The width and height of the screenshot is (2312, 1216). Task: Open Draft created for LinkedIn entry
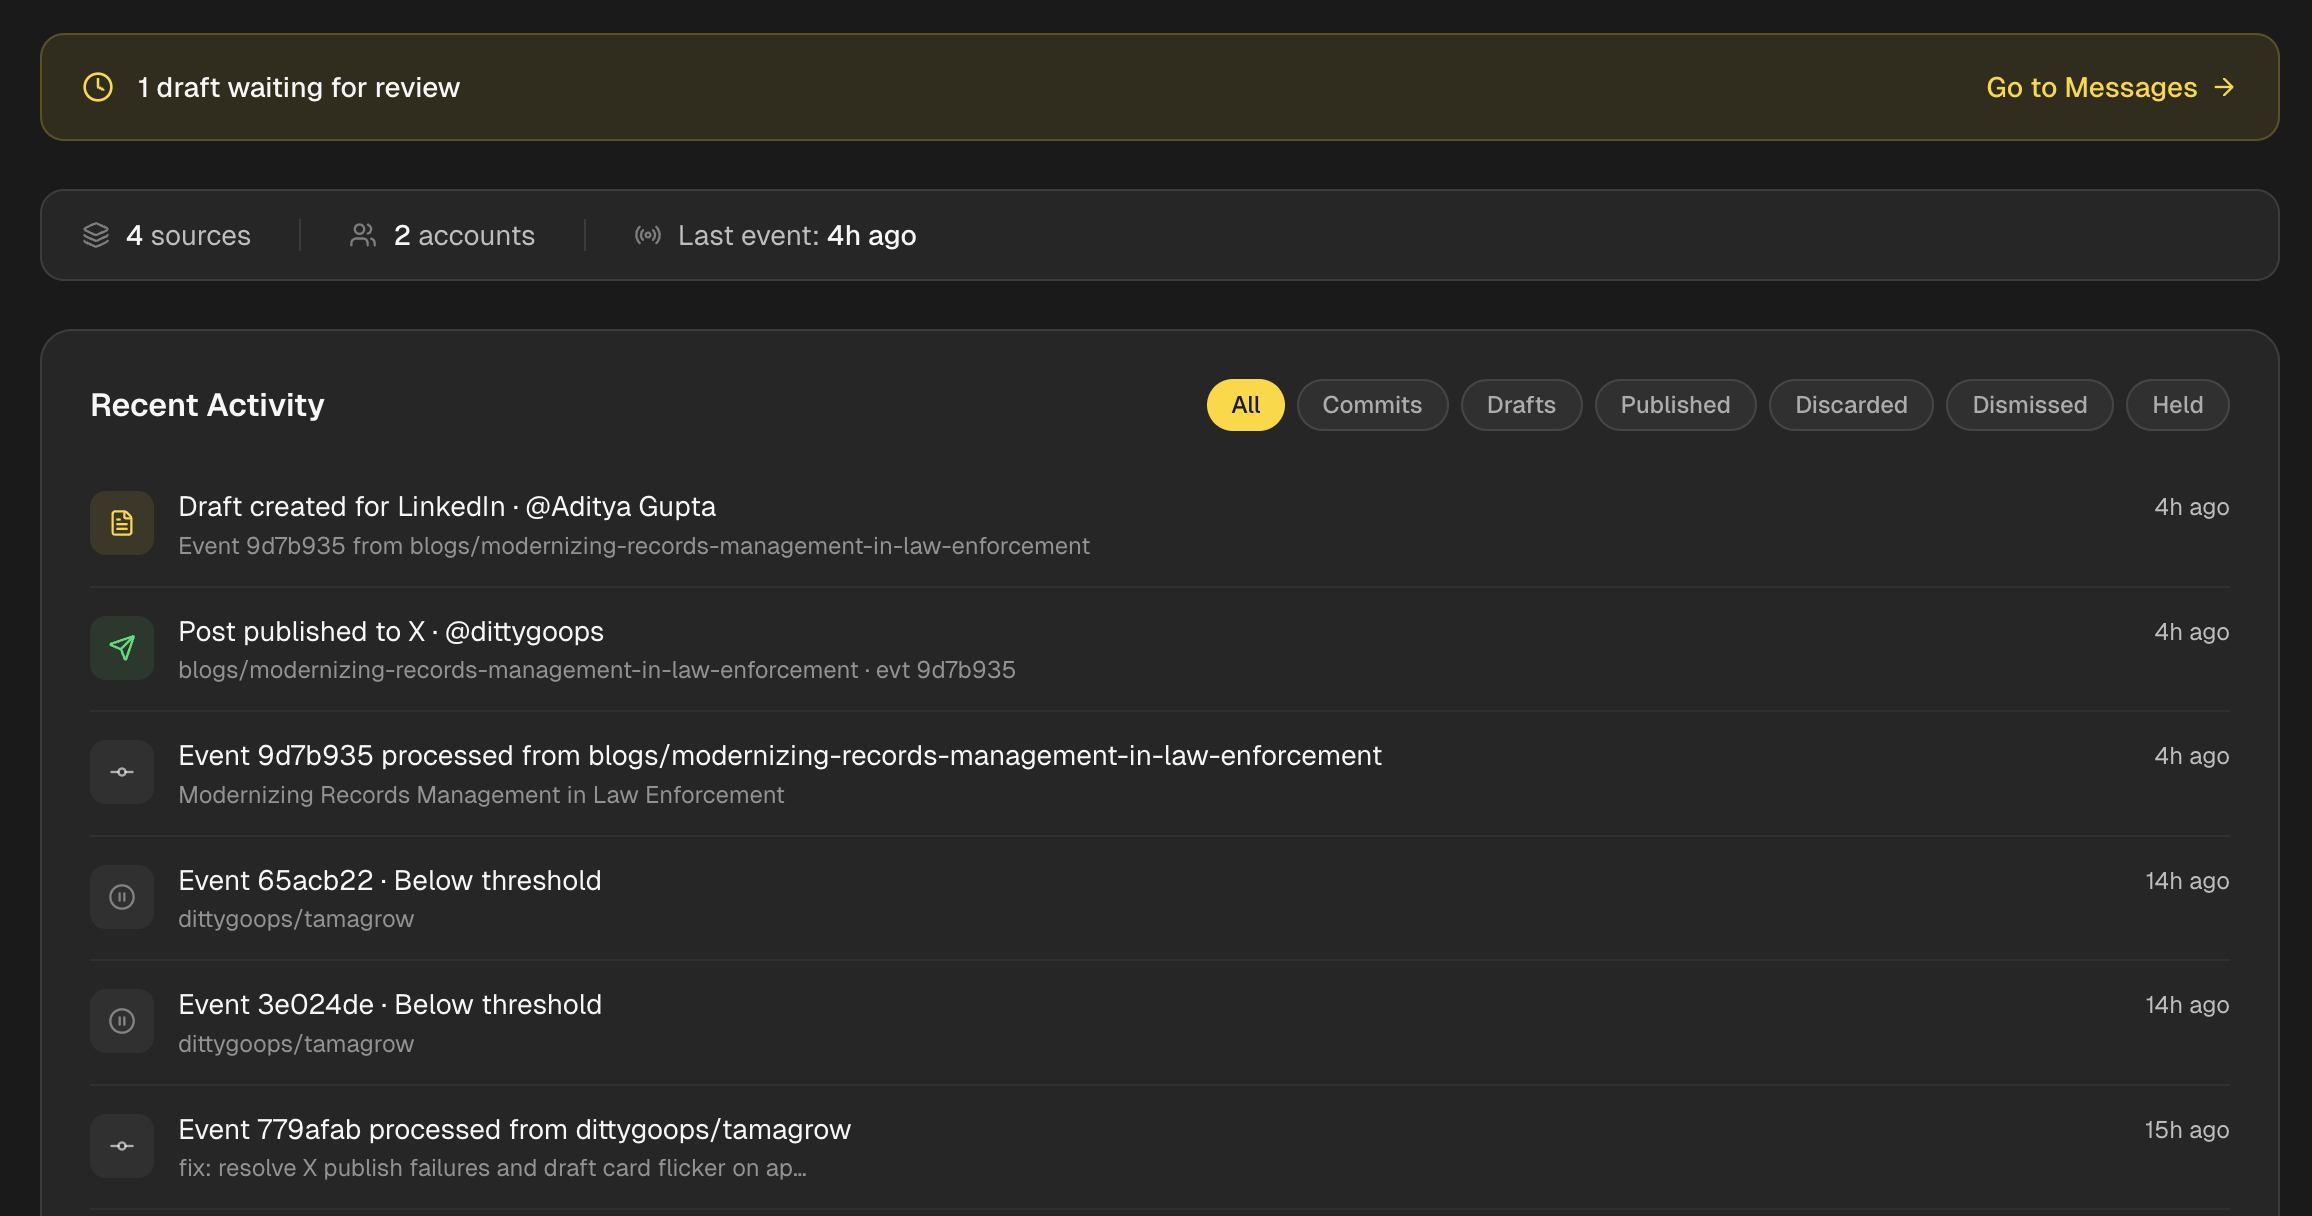click(x=447, y=507)
